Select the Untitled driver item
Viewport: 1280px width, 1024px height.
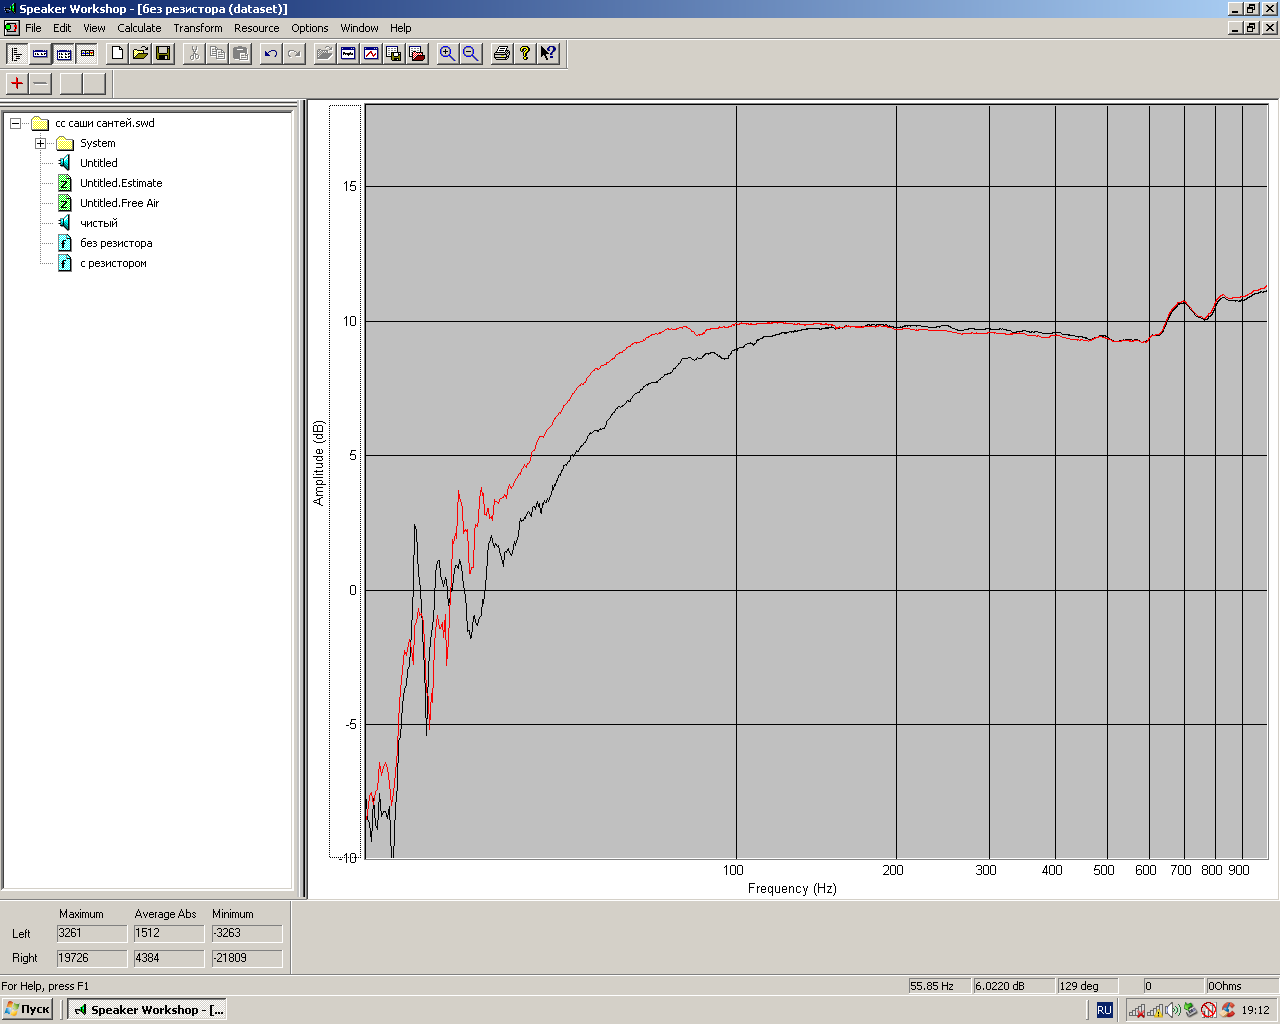(x=98, y=163)
